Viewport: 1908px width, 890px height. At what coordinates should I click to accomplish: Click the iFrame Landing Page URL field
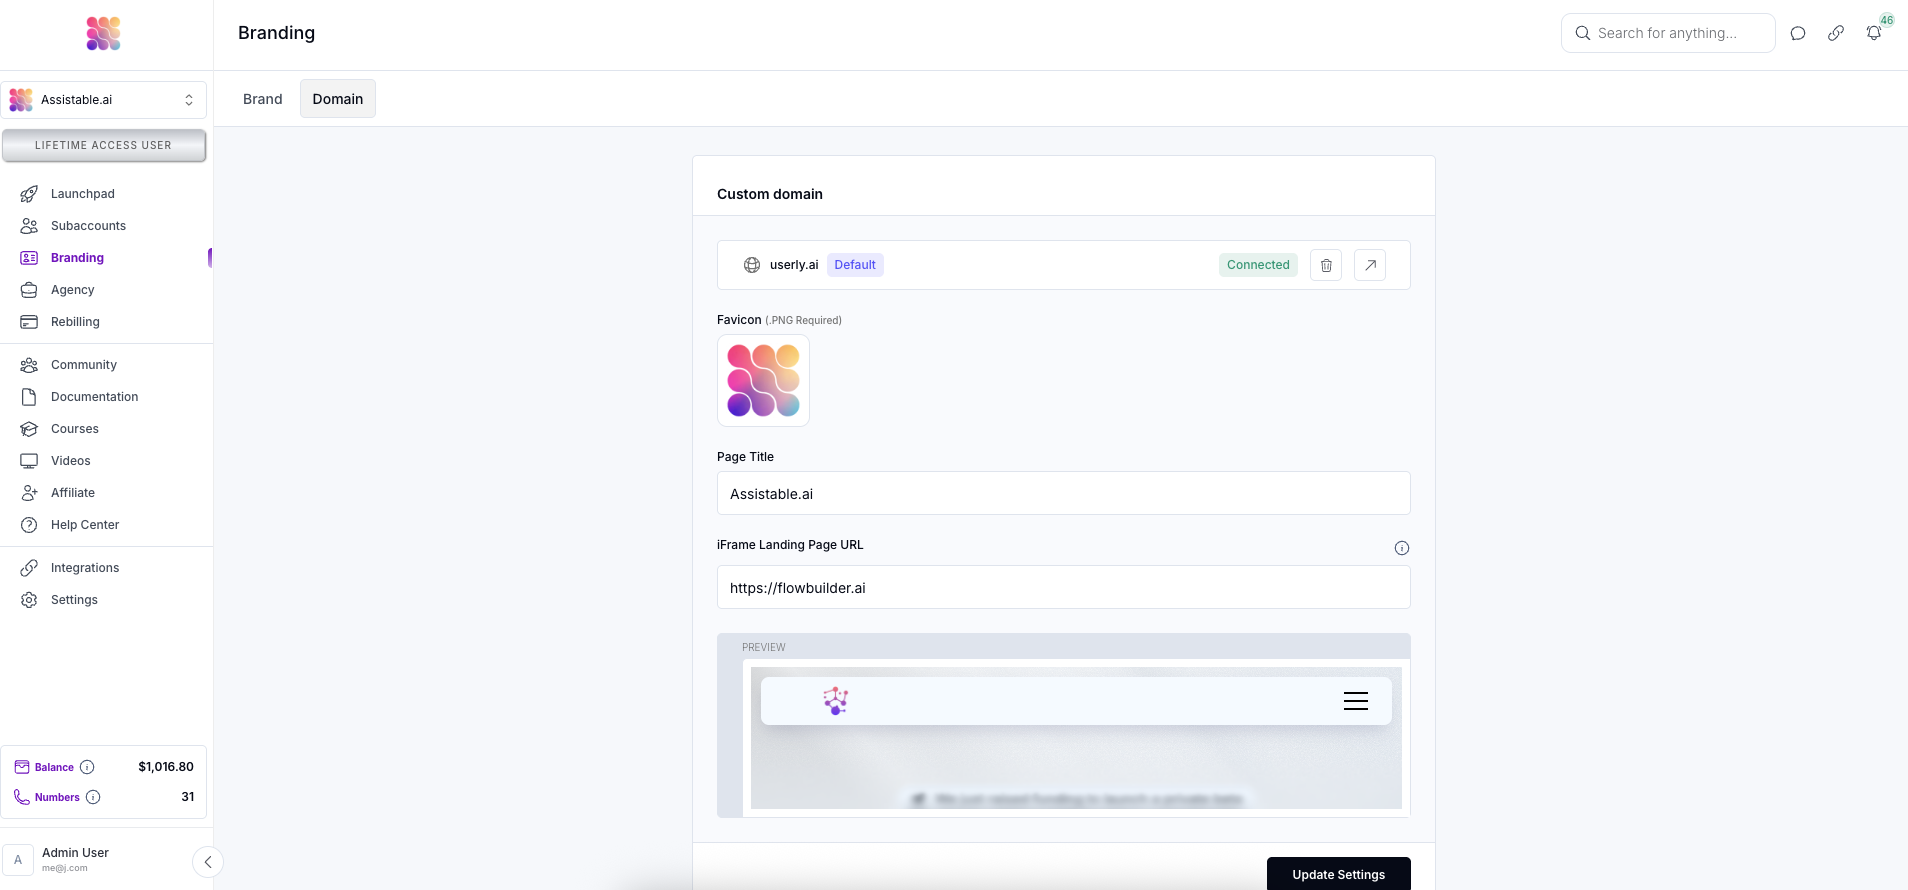[x=1064, y=587]
